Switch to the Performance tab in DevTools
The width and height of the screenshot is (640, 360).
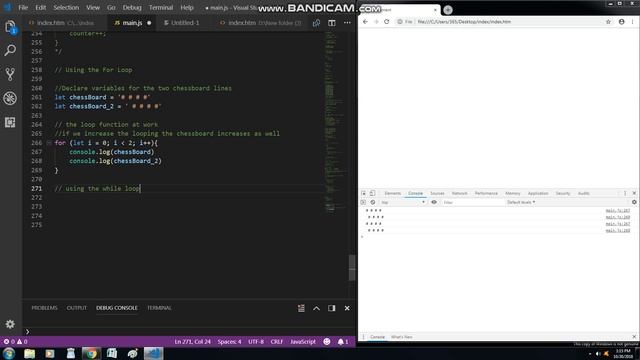[x=486, y=193]
